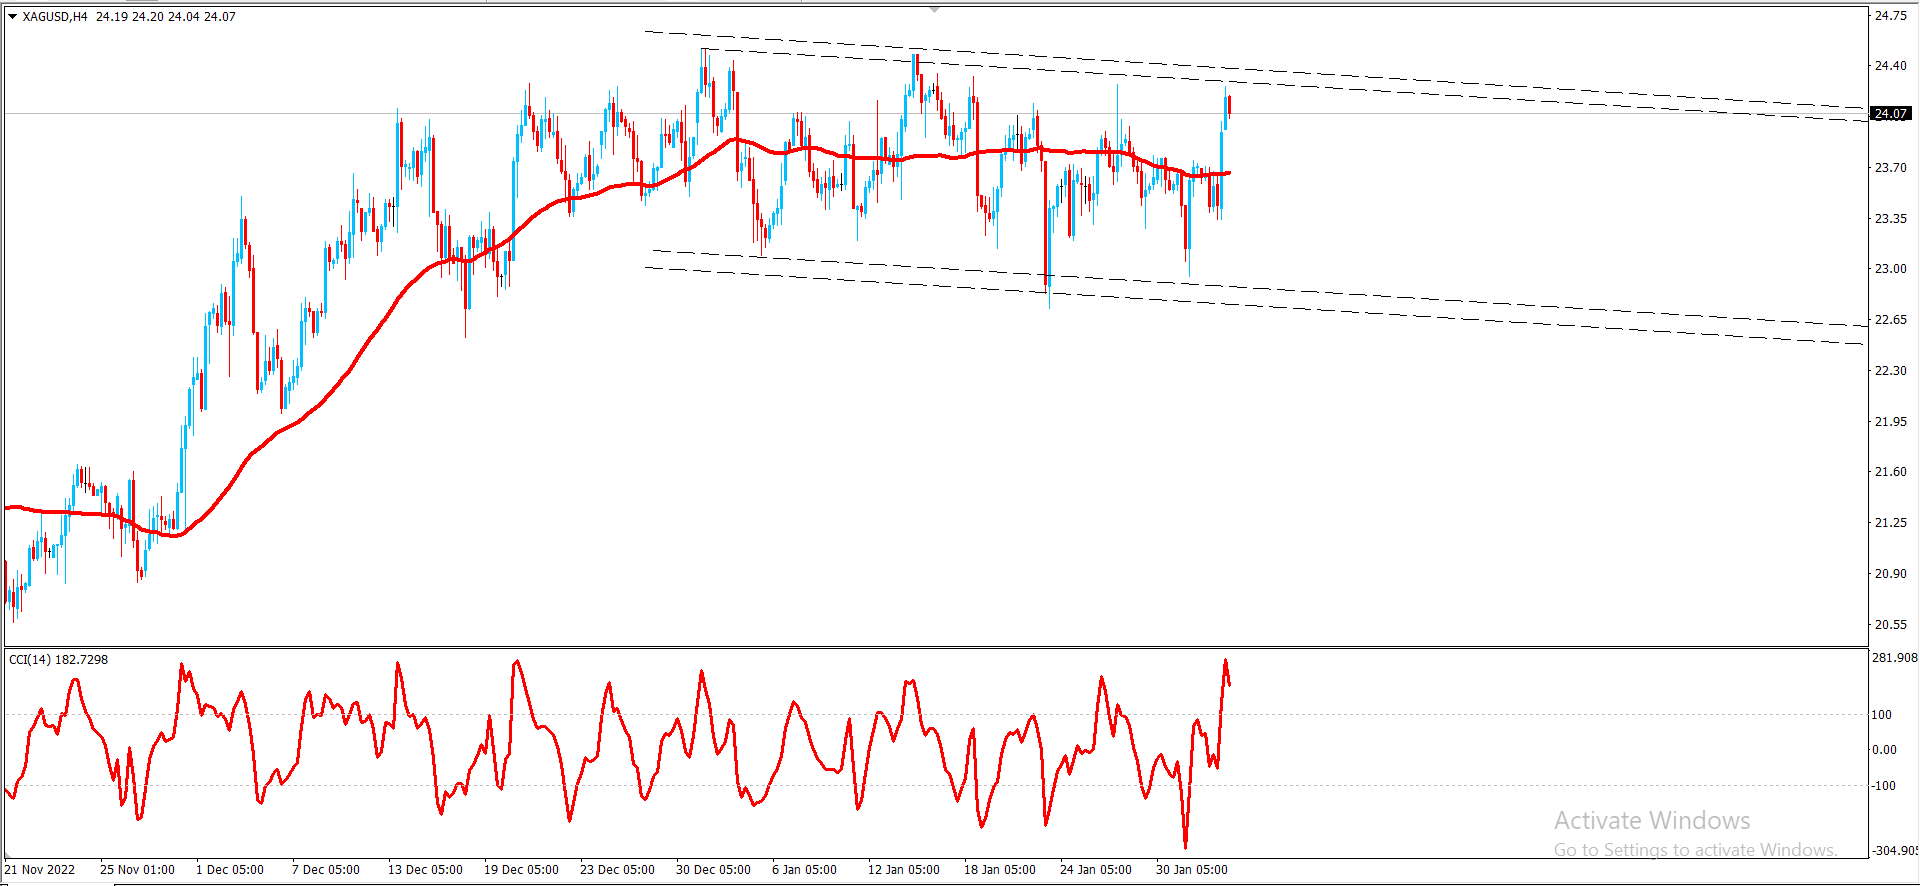Click the 24 Jan 05:00 time label
The width and height of the screenshot is (1920, 886).
point(1096,870)
